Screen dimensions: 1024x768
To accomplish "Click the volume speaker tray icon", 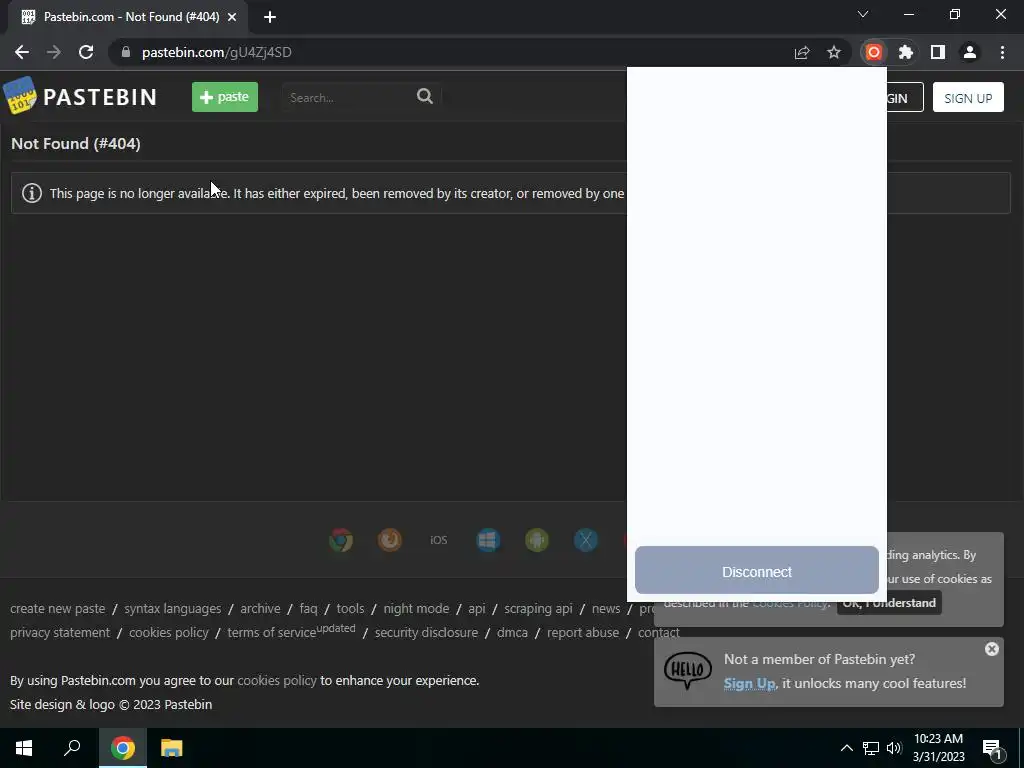I will point(894,748).
